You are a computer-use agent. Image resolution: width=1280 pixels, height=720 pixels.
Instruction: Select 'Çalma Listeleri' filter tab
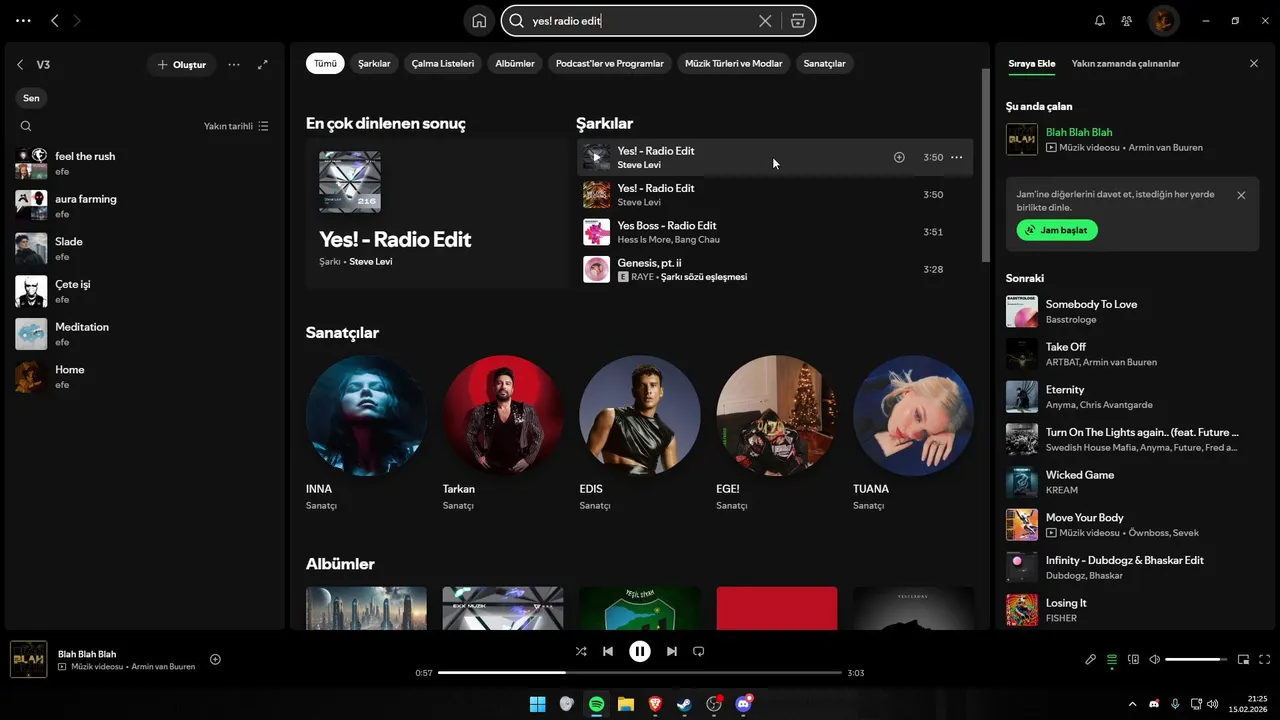click(x=443, y=63)
